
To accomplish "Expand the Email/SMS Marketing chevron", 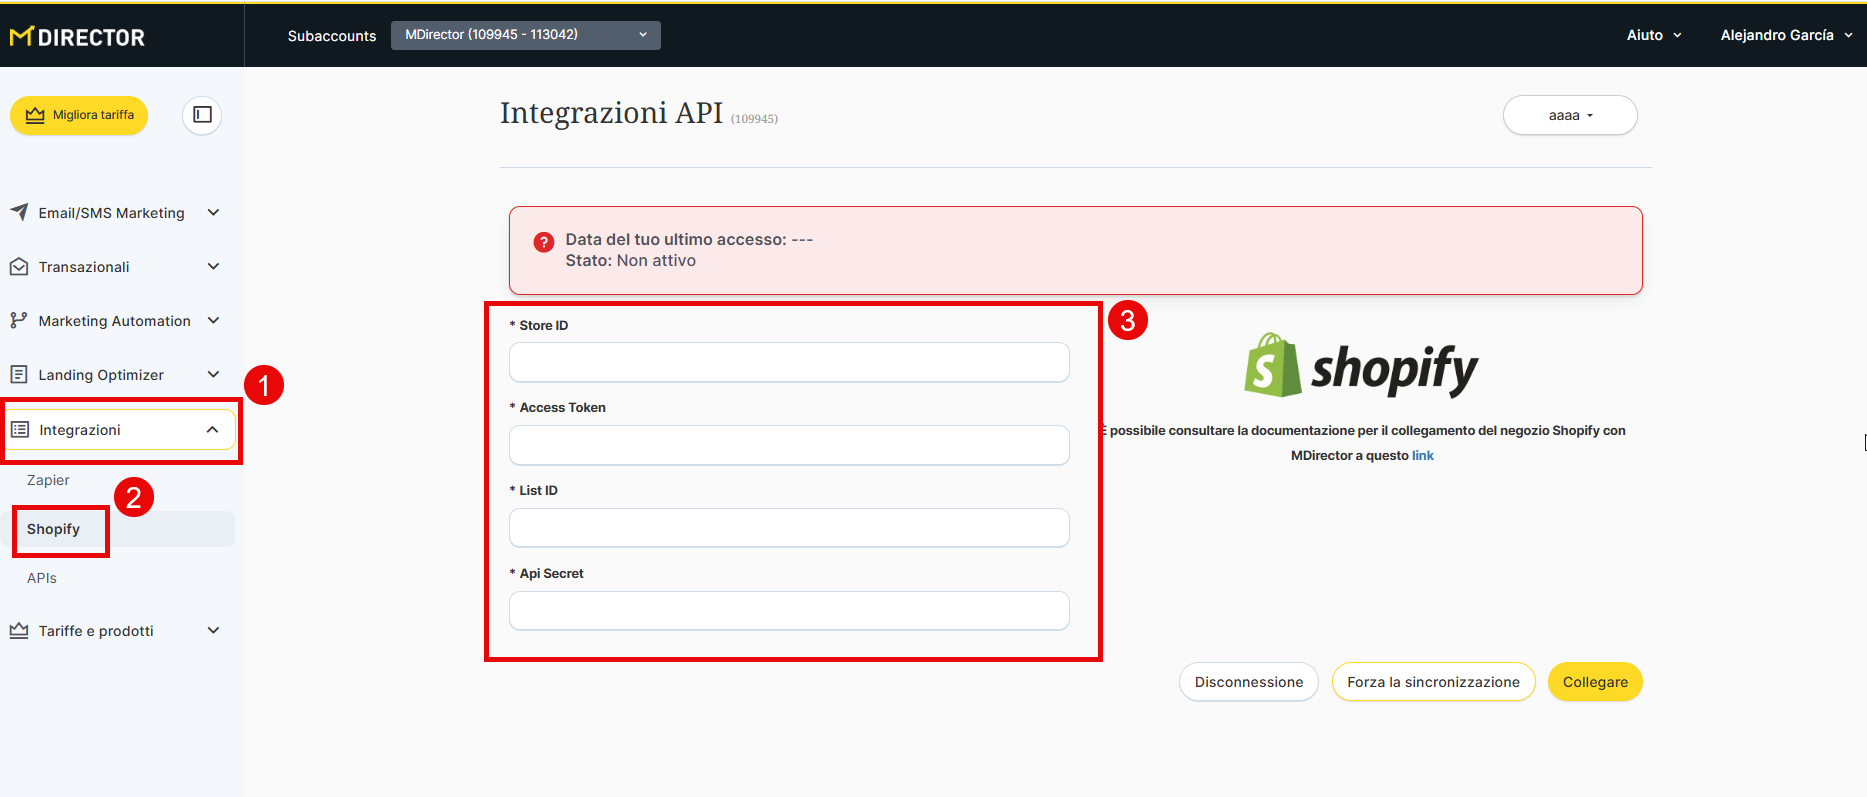I will coord(213,212).
